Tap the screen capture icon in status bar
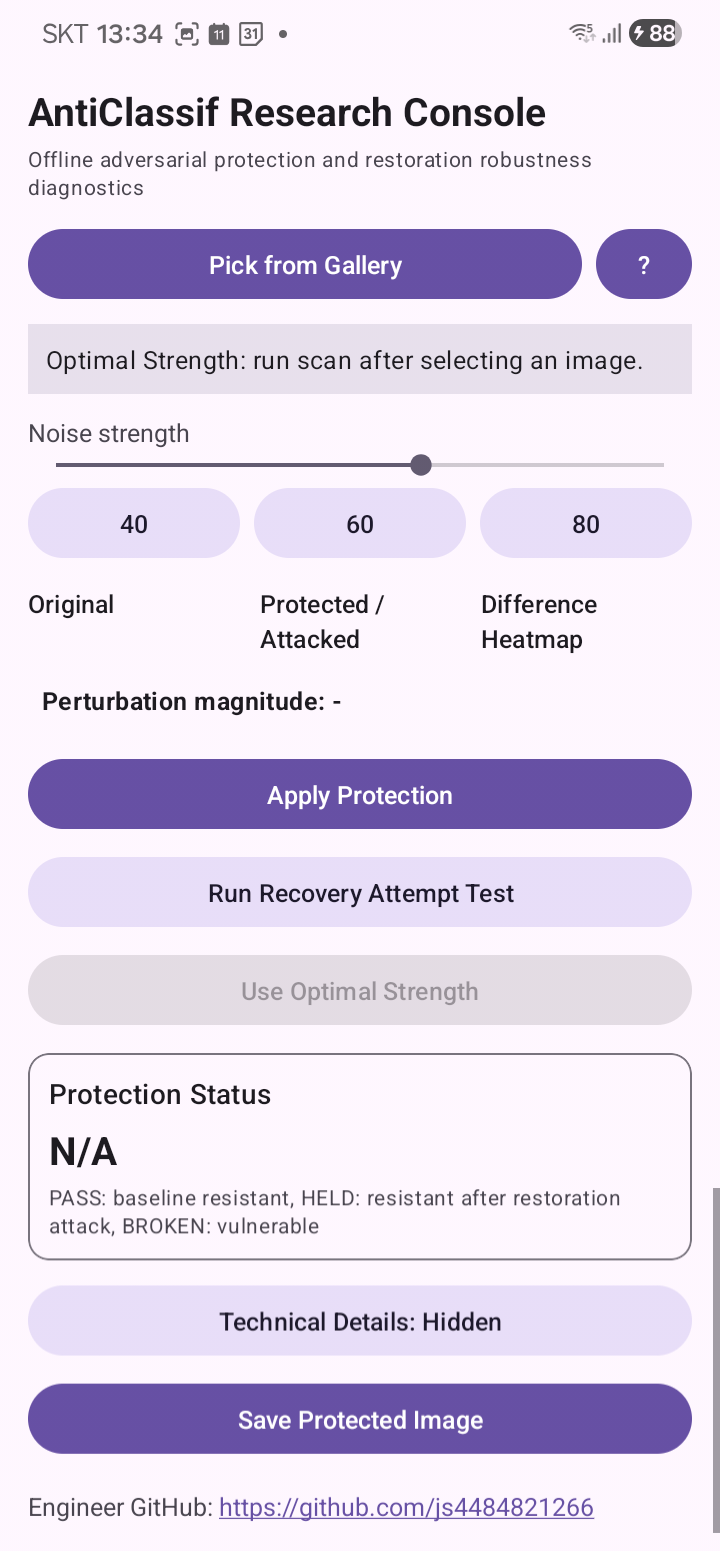The width and height of the screenshot is (720, 1551). 187,34
